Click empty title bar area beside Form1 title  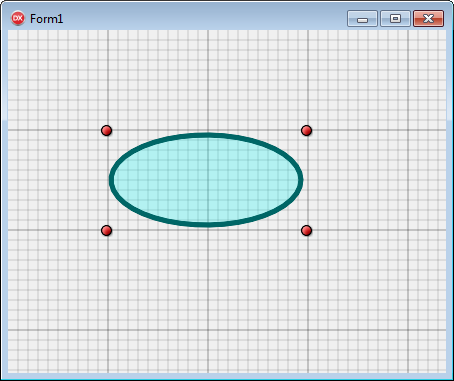[200, 18]
